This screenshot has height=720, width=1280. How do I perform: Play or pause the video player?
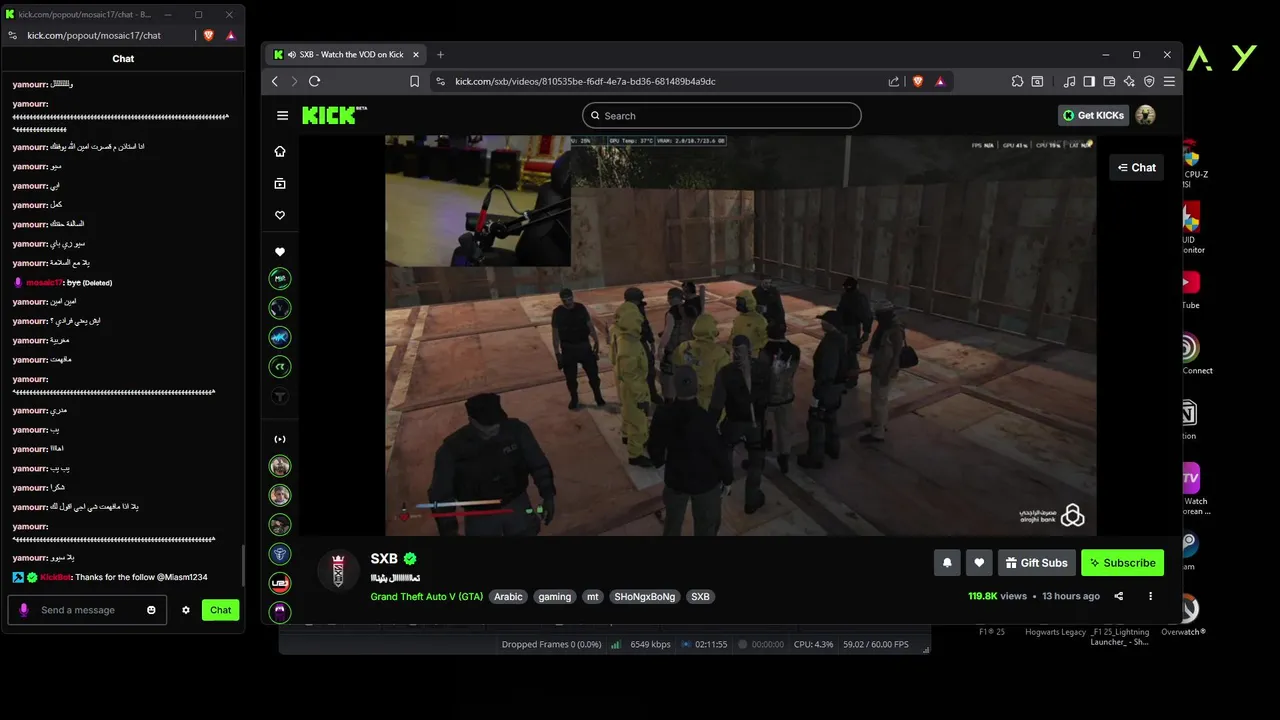[740, 335]
